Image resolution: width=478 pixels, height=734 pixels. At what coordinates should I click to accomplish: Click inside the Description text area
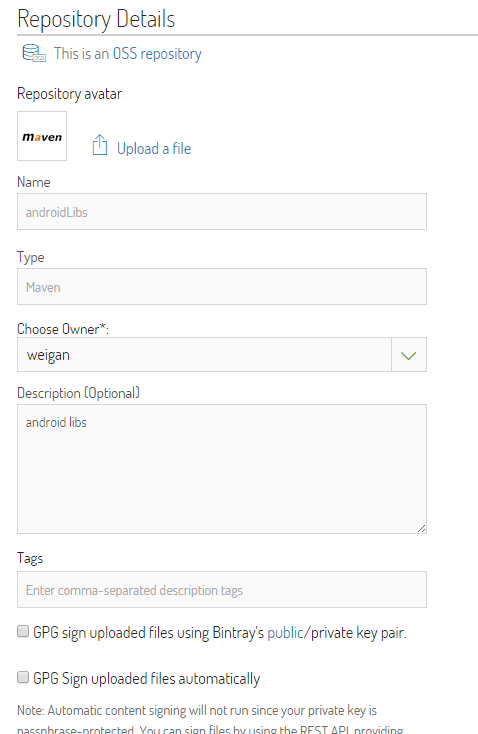tap(222, 469)
